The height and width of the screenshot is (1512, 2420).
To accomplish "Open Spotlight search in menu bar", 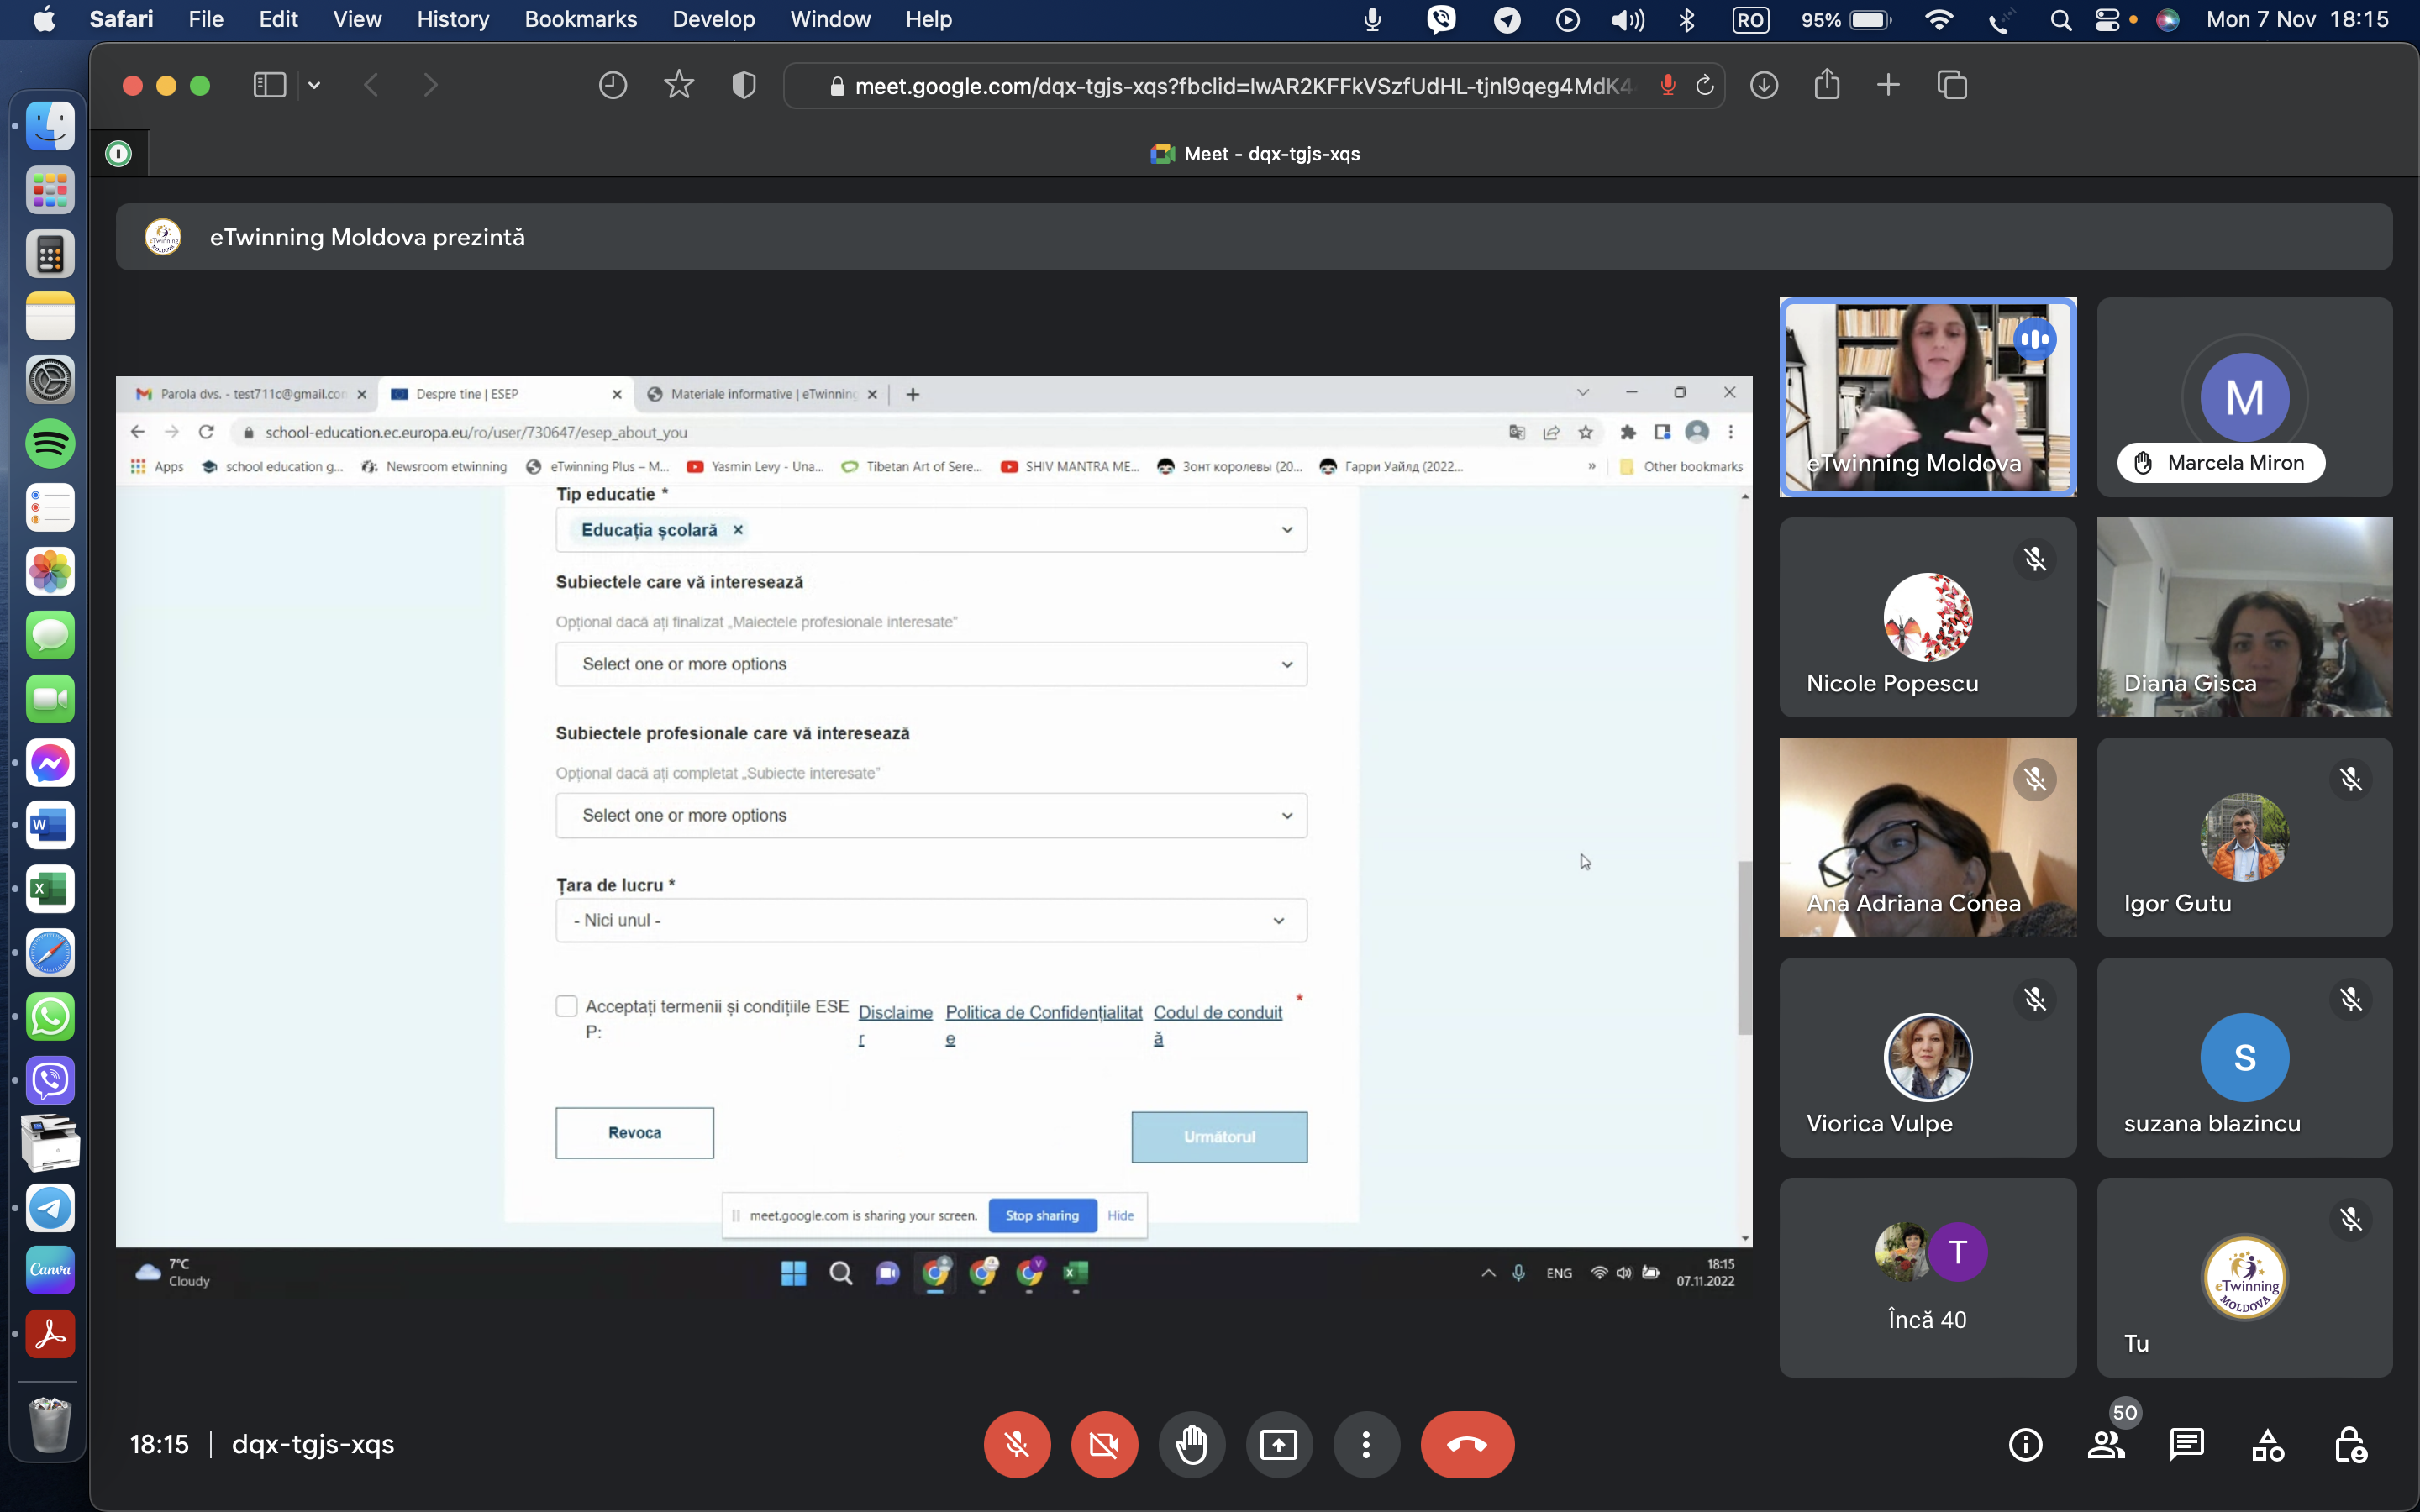I will [2060, 20].
